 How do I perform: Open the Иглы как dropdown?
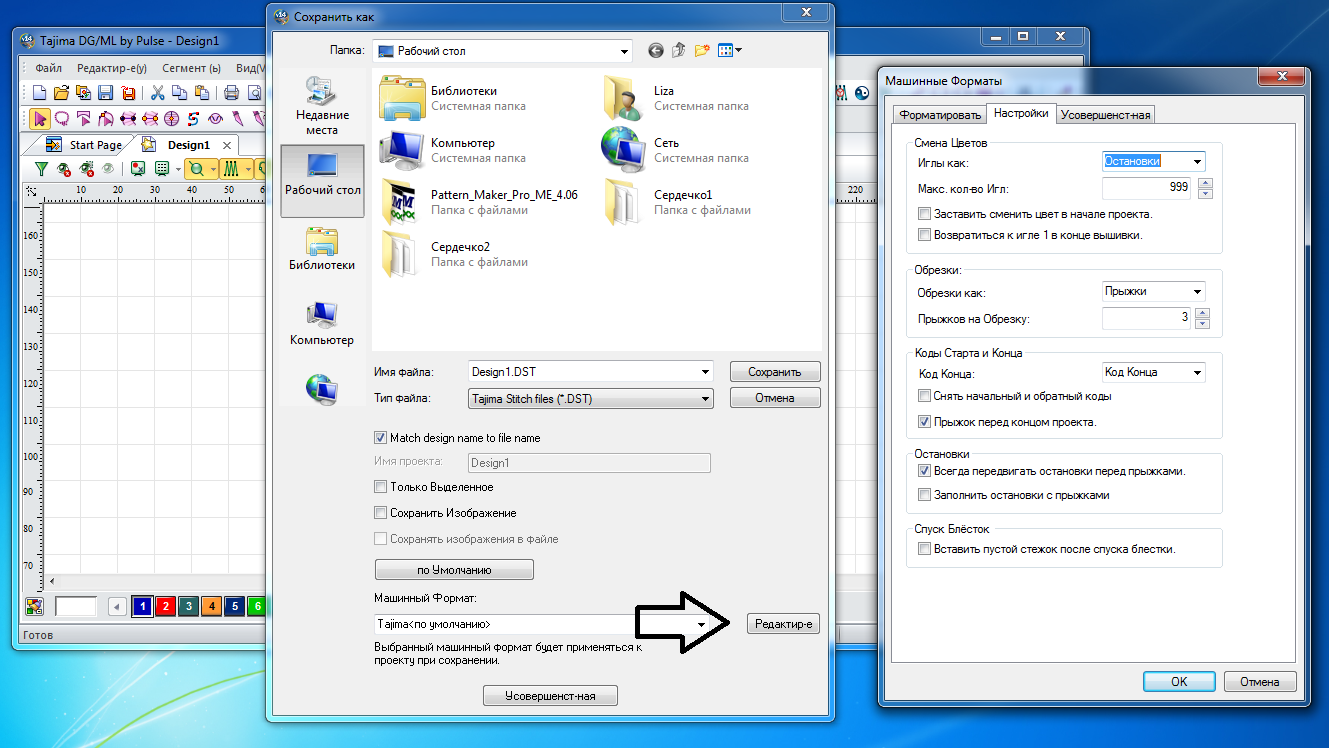(x=1197, y=161)
